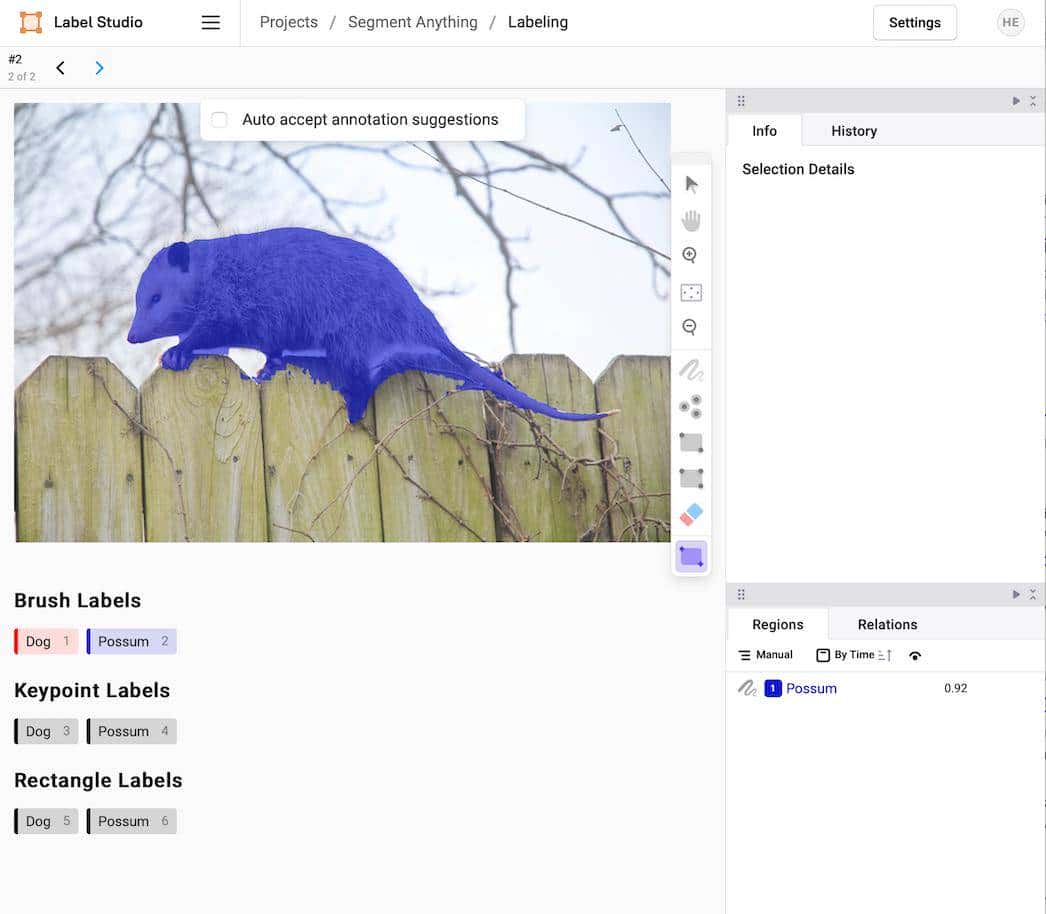Click the zoom in magnifier tool

(x=690, y=256)
